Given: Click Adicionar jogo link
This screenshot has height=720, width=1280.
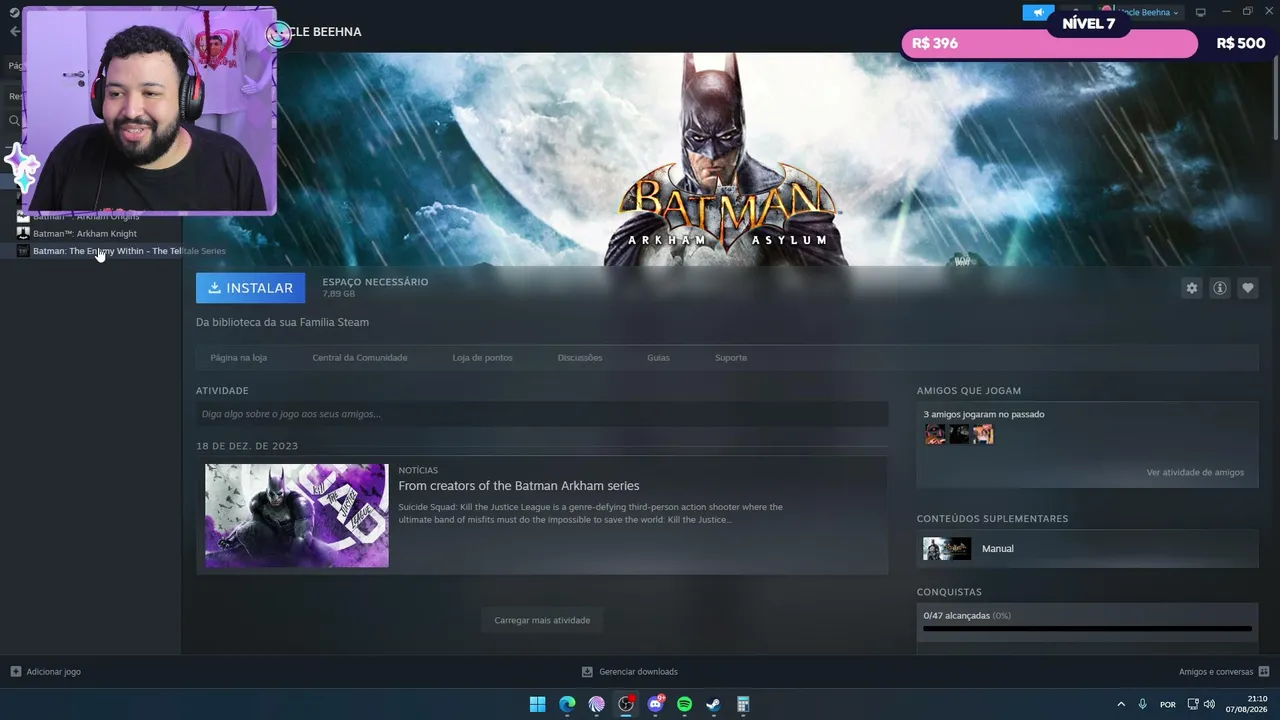Looking at the screenshot, I should pyautogui.click(x=54, y=672).
